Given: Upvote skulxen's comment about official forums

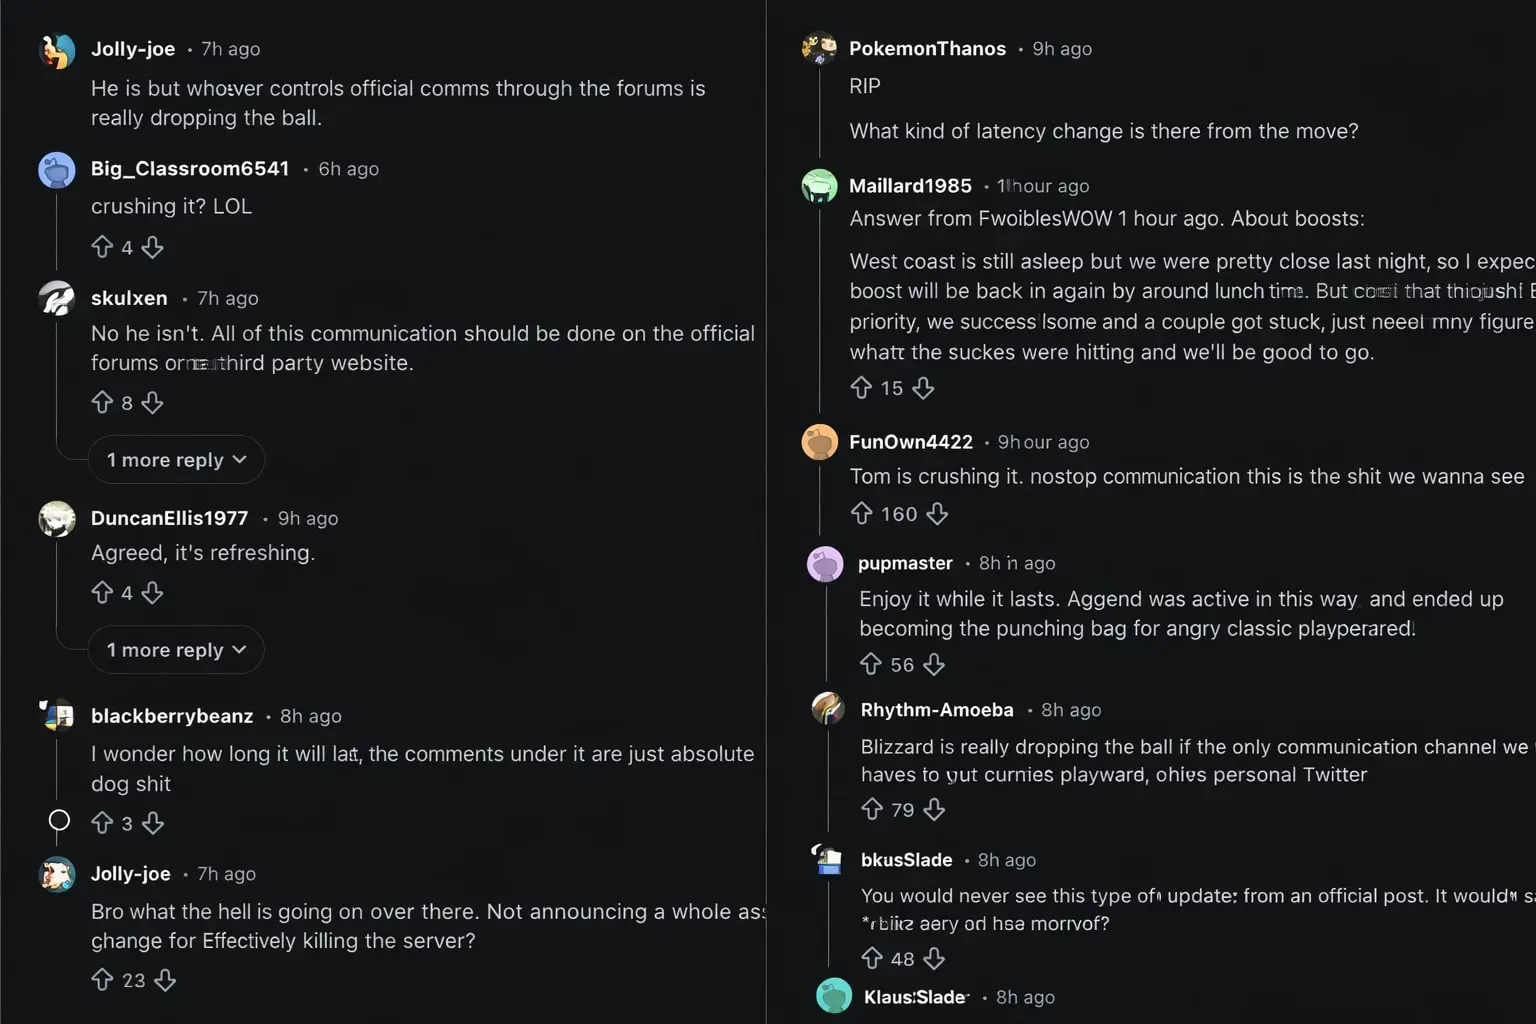Looking at the screenshot, I should click(104, 402).
